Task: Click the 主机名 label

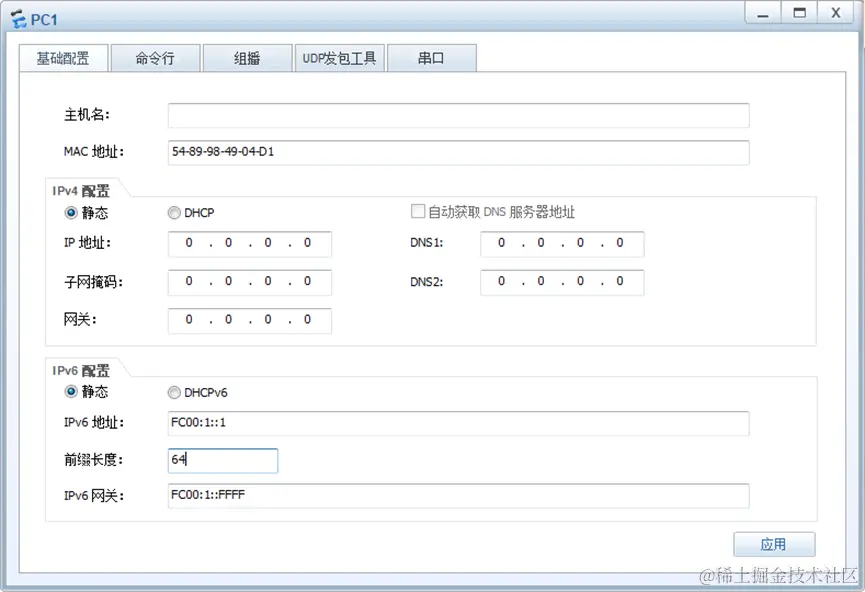Action: tap(87, 115)
